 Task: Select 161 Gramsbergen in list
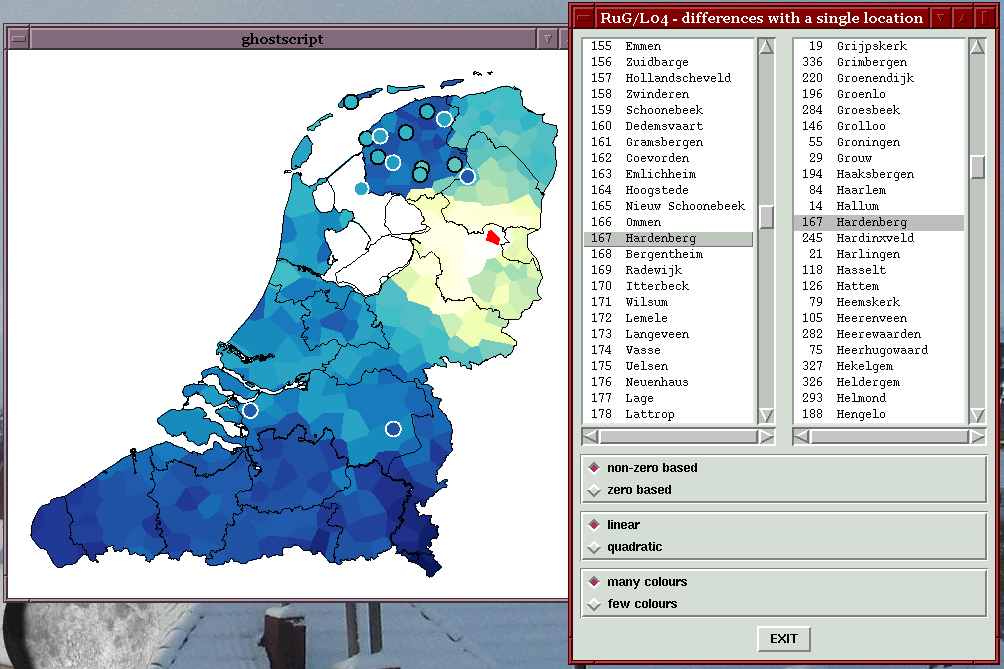pos(668,142)
